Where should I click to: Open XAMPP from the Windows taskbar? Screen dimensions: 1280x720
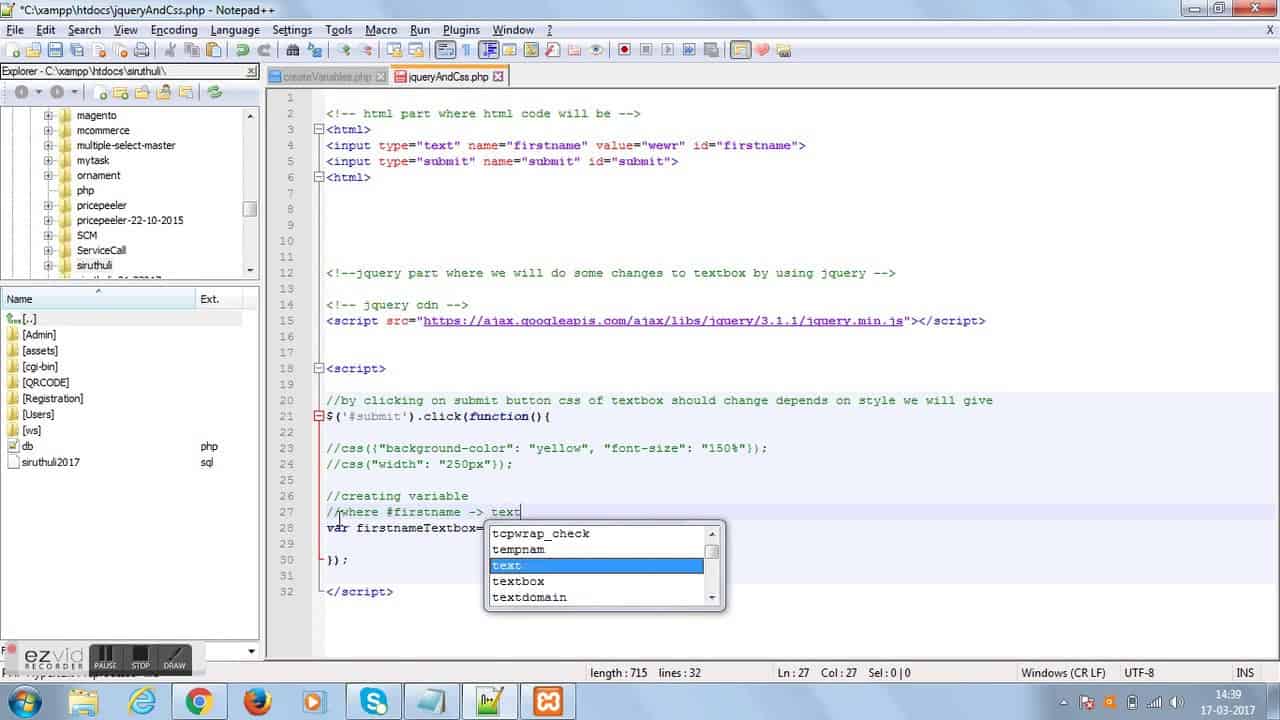tap(548, 702)
